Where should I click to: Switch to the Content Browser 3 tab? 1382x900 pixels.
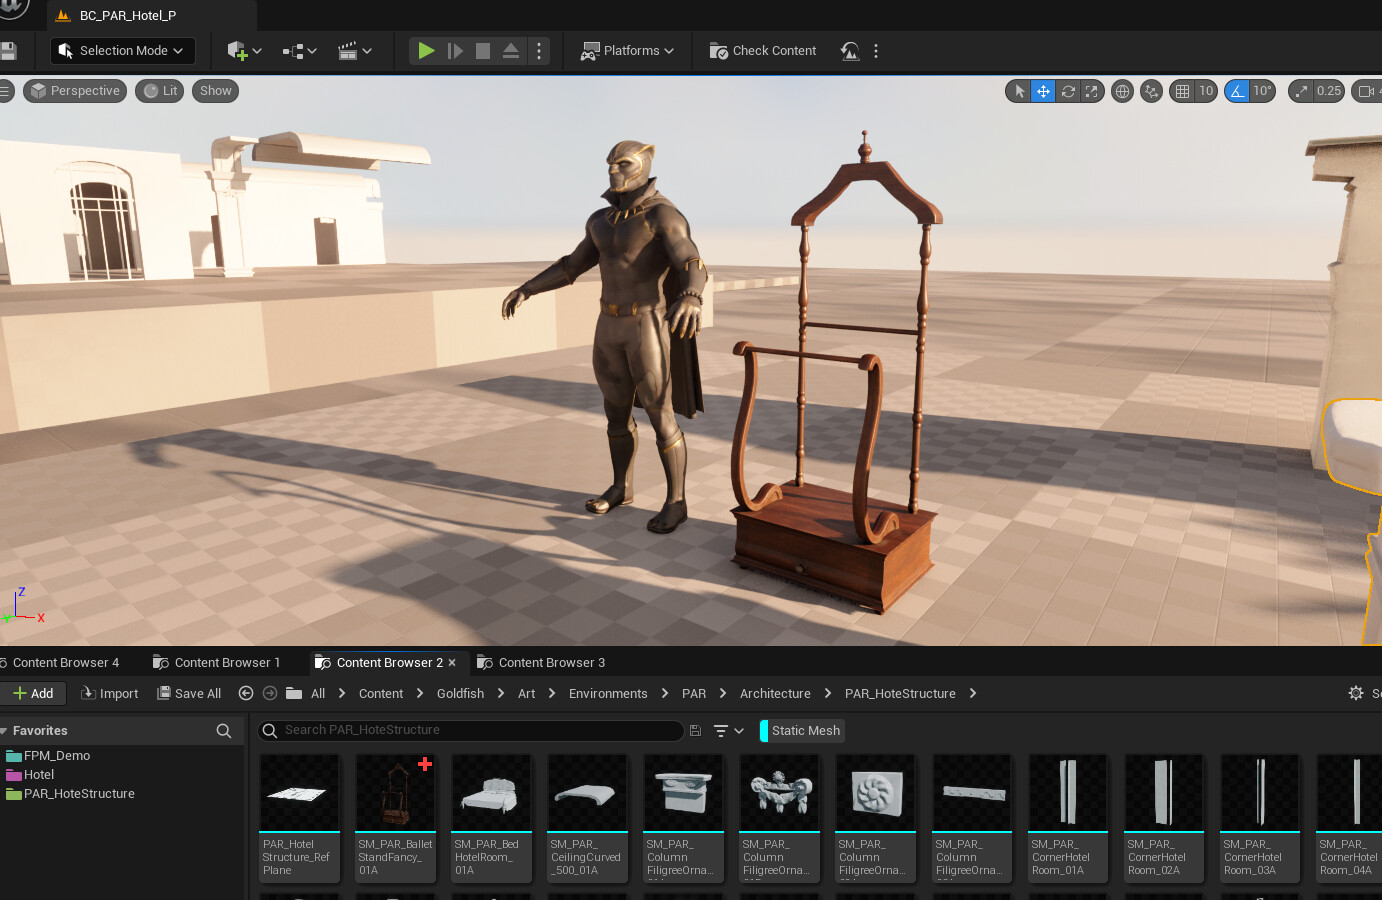[x=541, y=663]
